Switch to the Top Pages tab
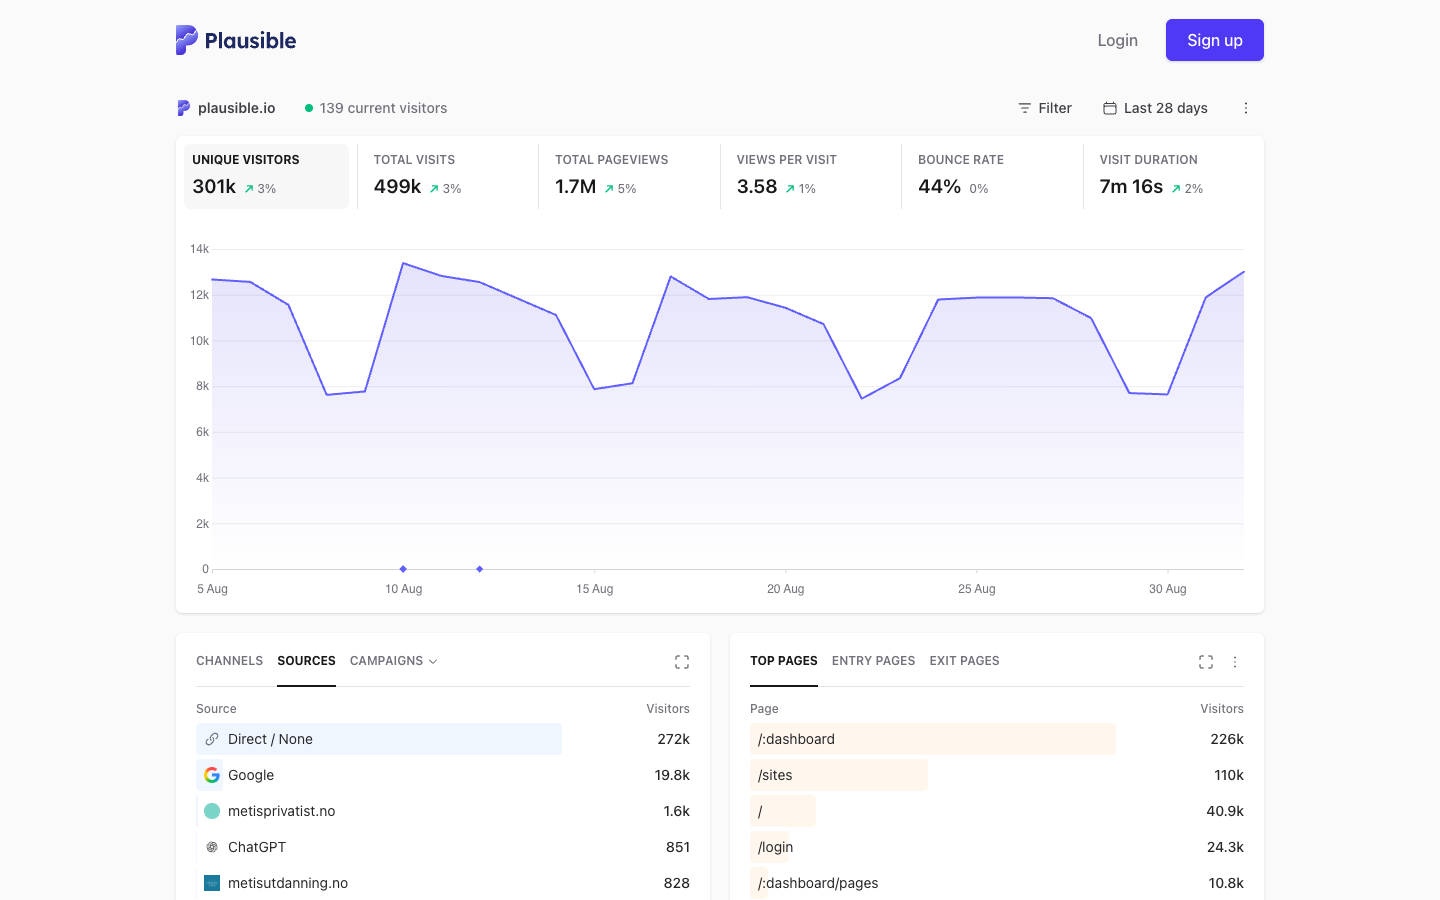This screenshot has height=900, width=1440. coord(784,661)
